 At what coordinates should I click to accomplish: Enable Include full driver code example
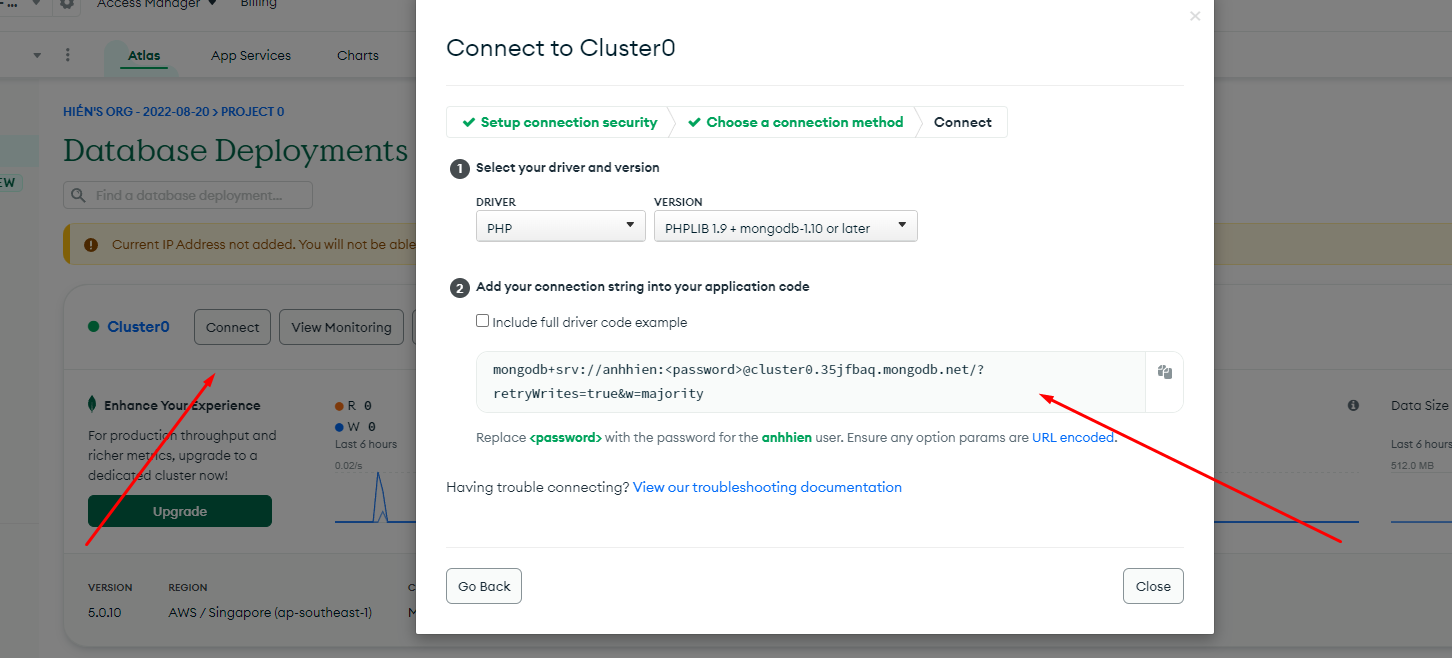click(x=483, y=321)
